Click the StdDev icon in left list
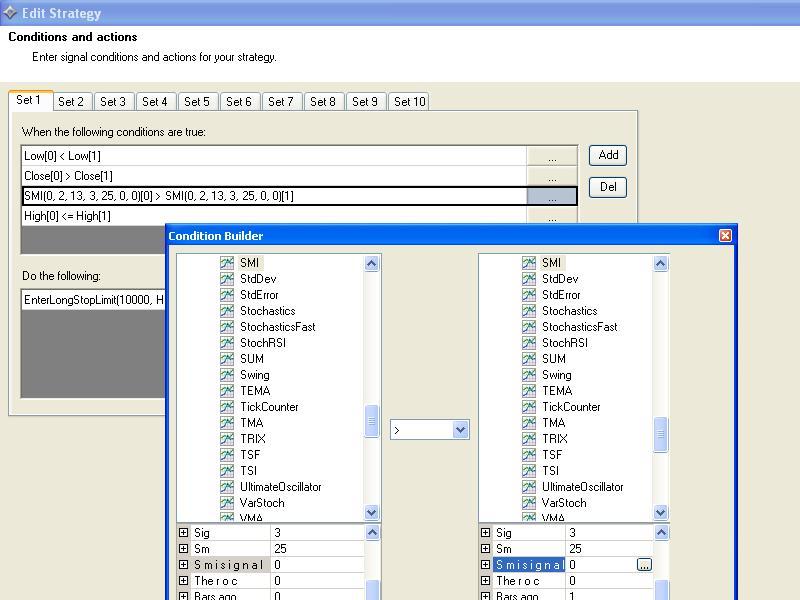800x600 pixels. [227, 279]
